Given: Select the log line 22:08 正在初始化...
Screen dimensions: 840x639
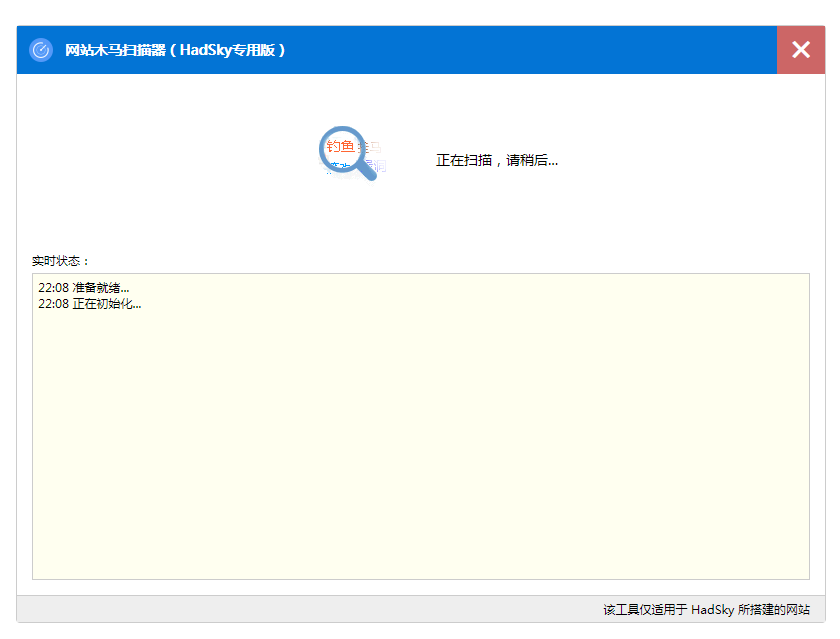Looking at the screenshot, I should (x=89, y=304).
